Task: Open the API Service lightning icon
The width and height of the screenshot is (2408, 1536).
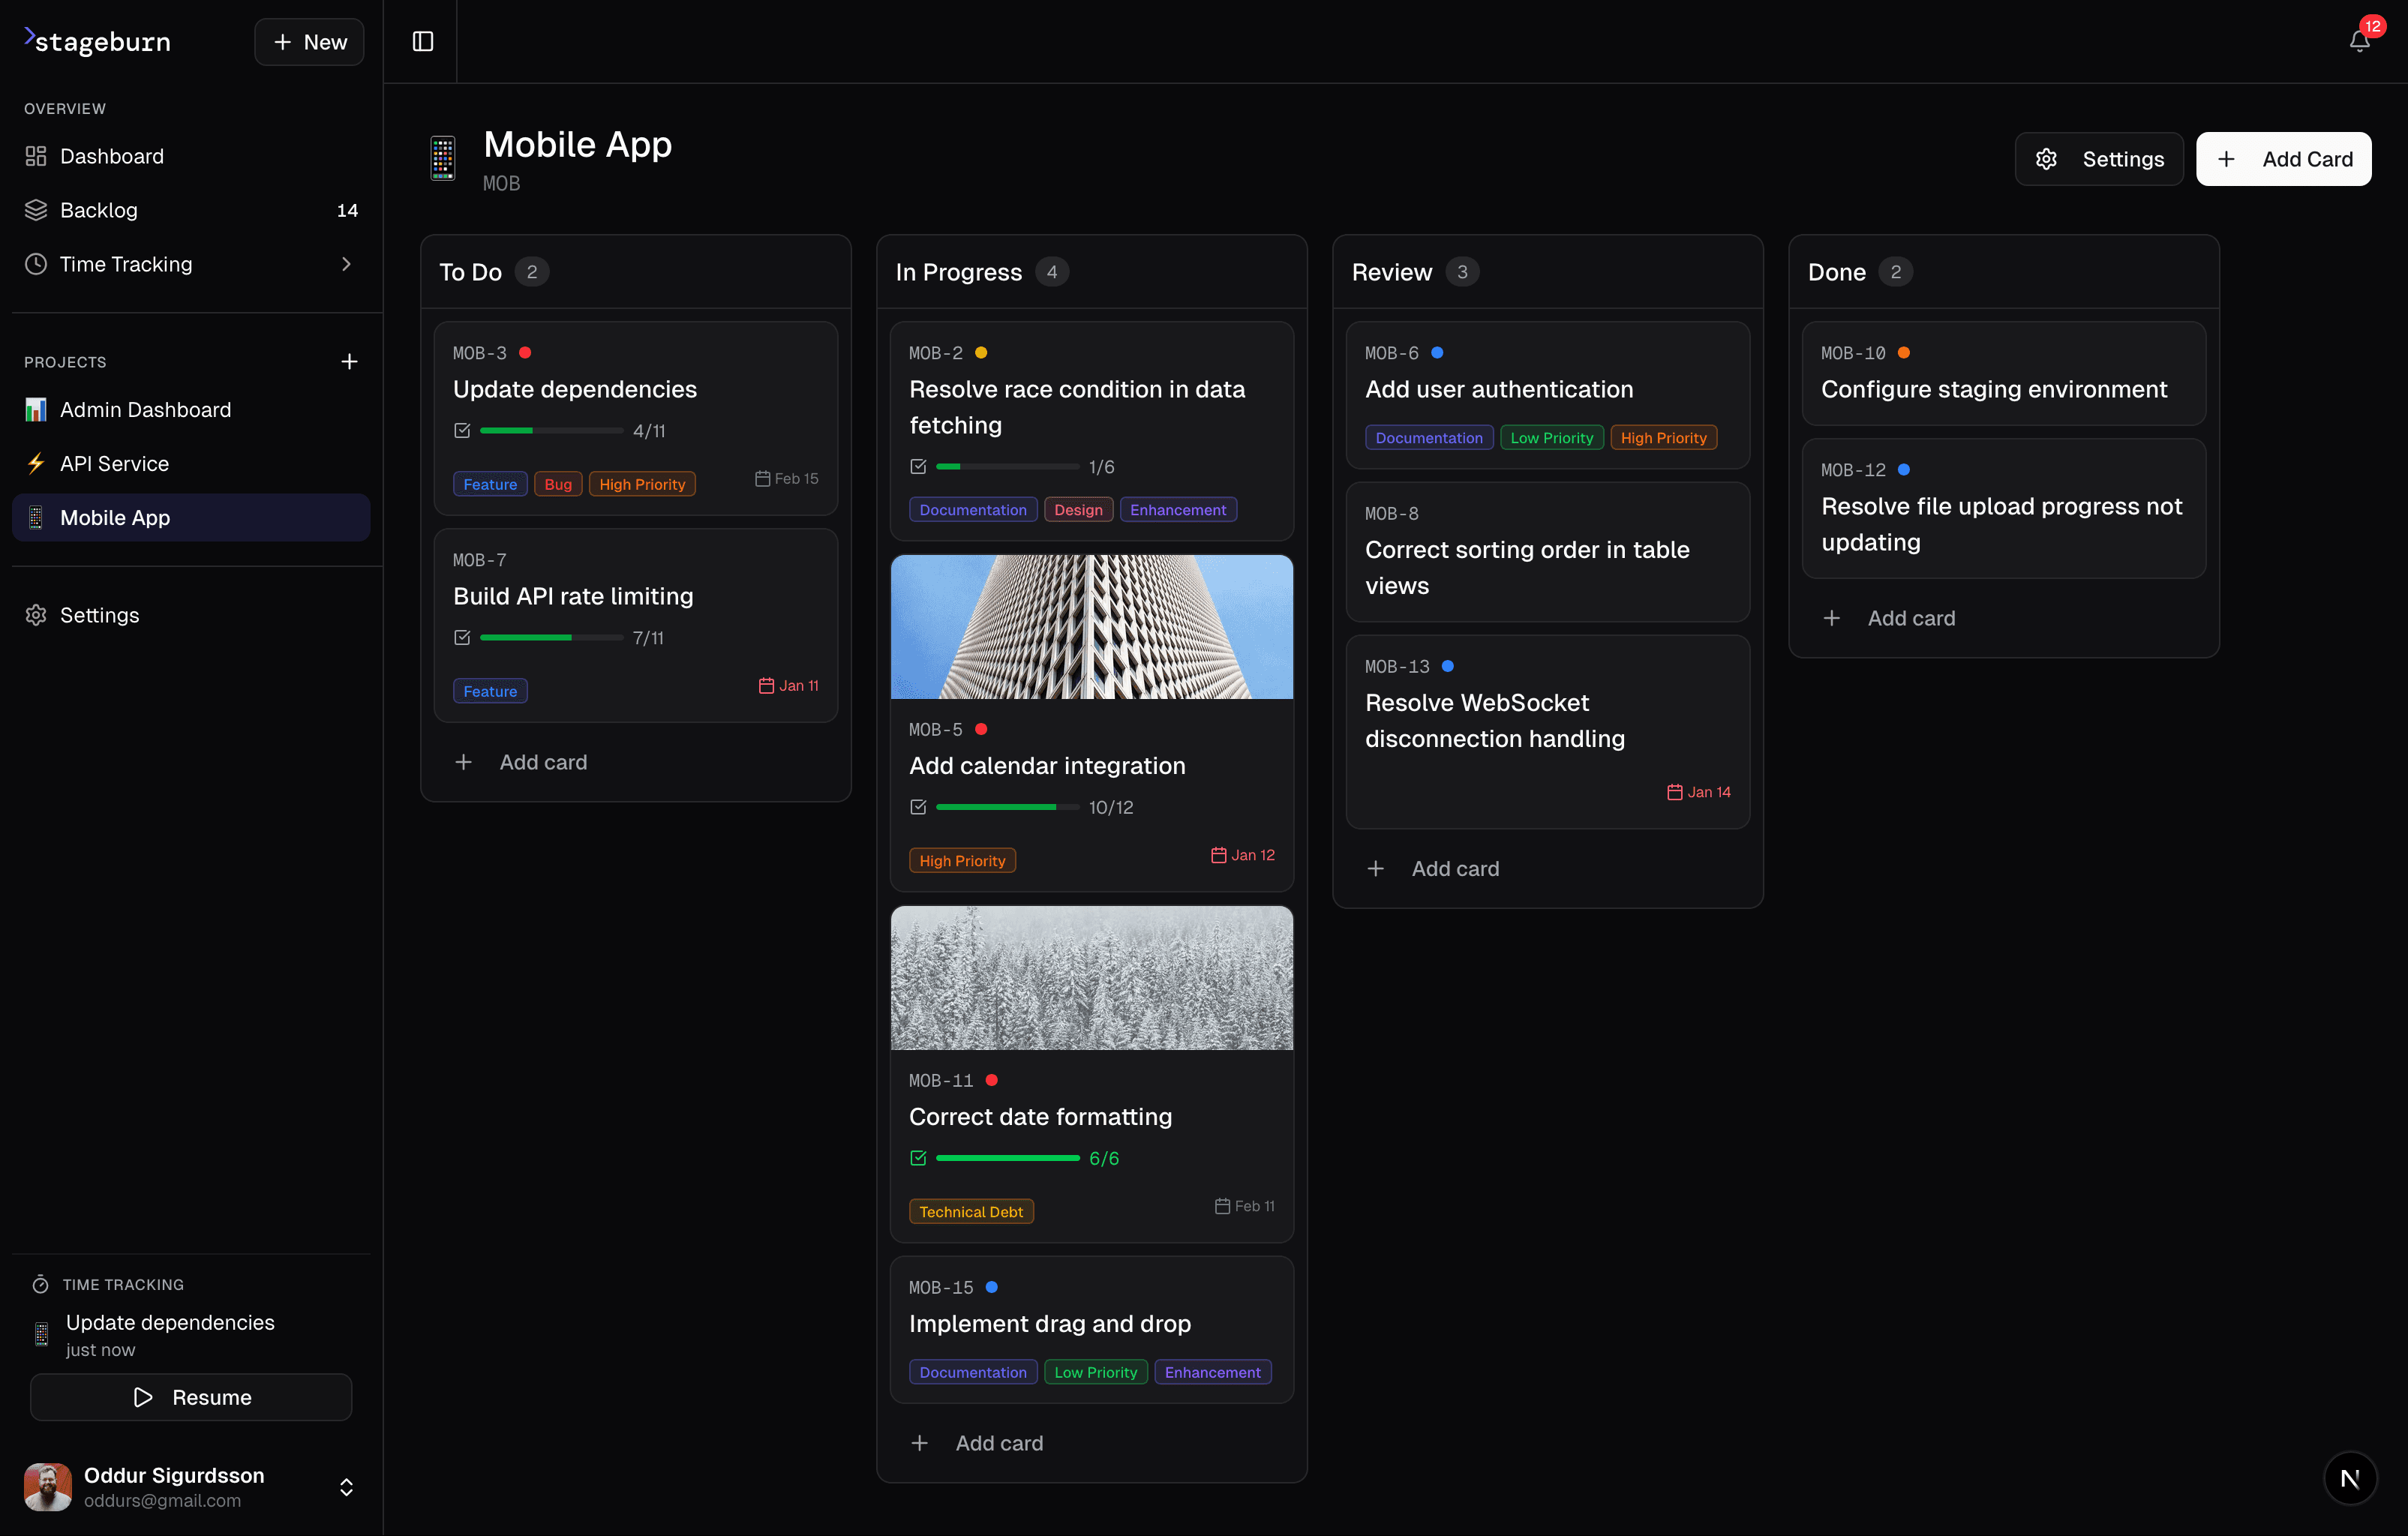Action: pyautogui.click(x=36, y=463)
